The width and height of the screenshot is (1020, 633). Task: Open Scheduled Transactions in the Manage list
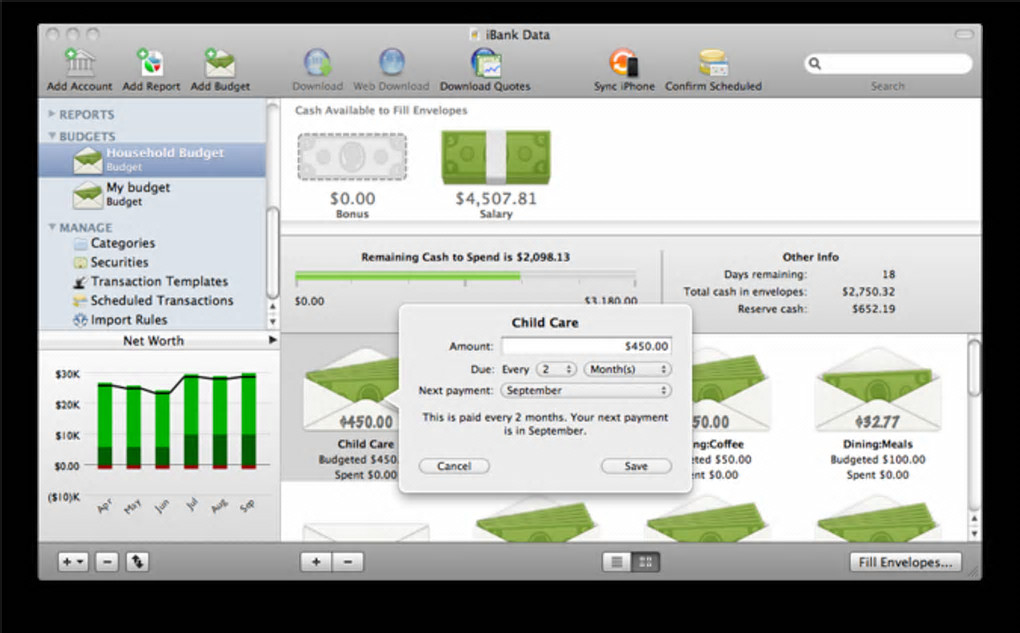pos(161,301)
